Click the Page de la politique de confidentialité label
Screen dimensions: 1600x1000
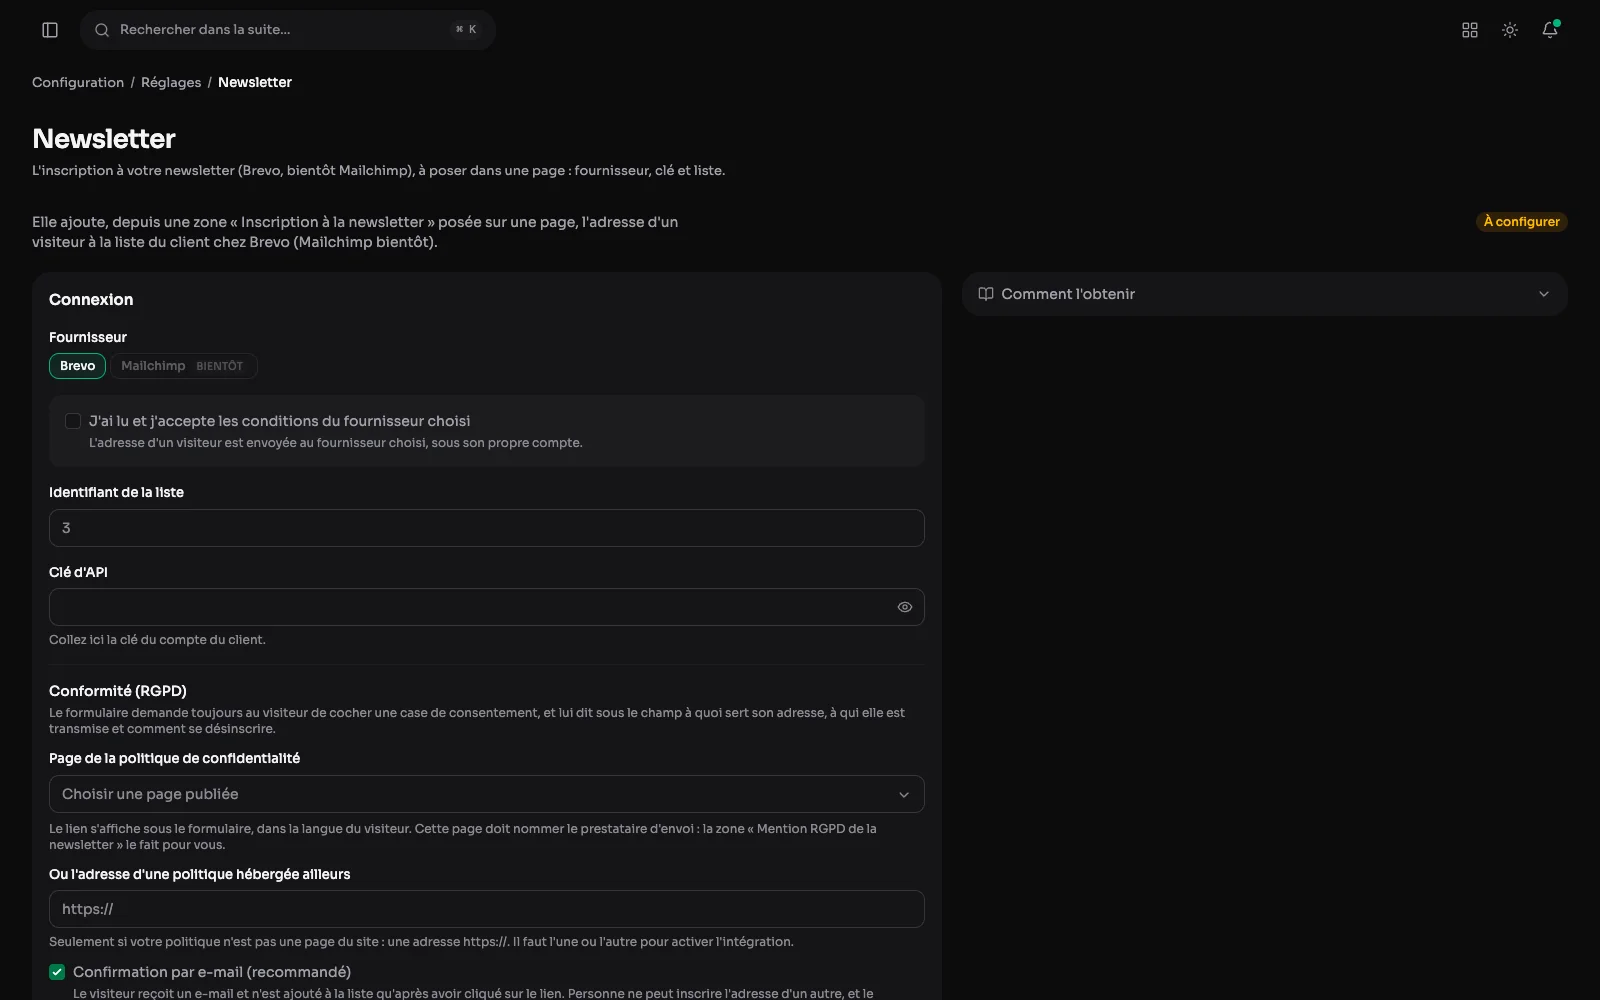pos(174,758)
